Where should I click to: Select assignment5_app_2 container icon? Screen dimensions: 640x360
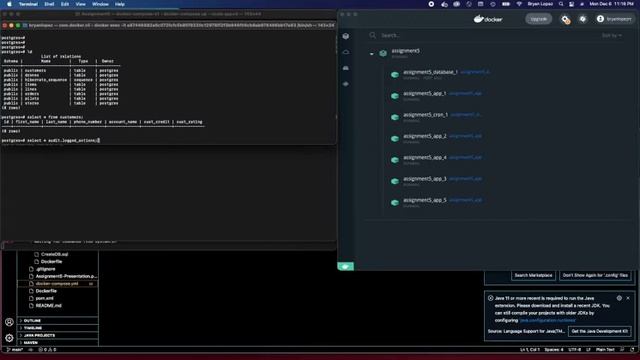(x=395, y=138)
